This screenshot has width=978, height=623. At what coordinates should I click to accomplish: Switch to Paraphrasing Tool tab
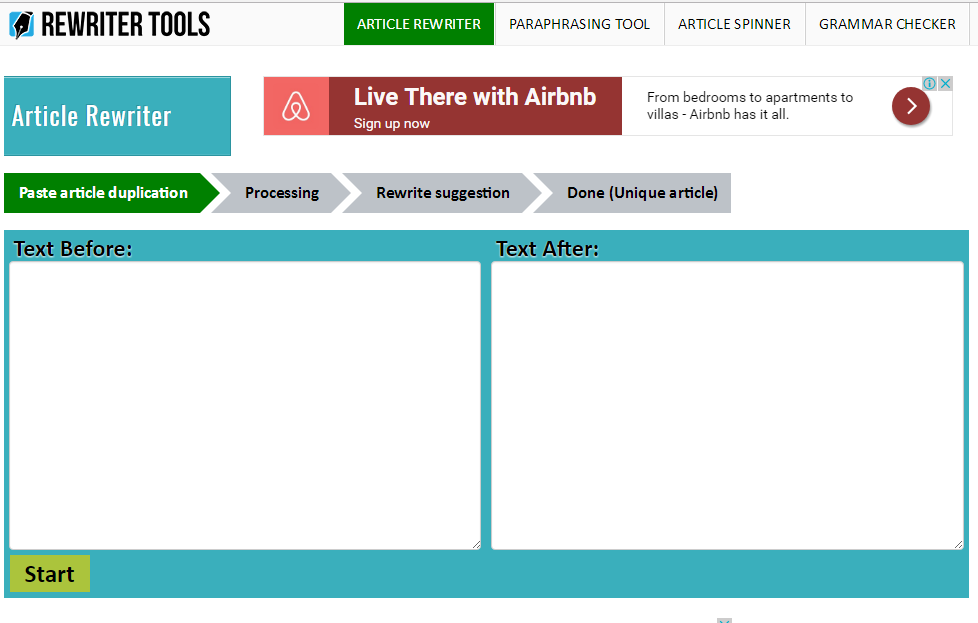579,24
